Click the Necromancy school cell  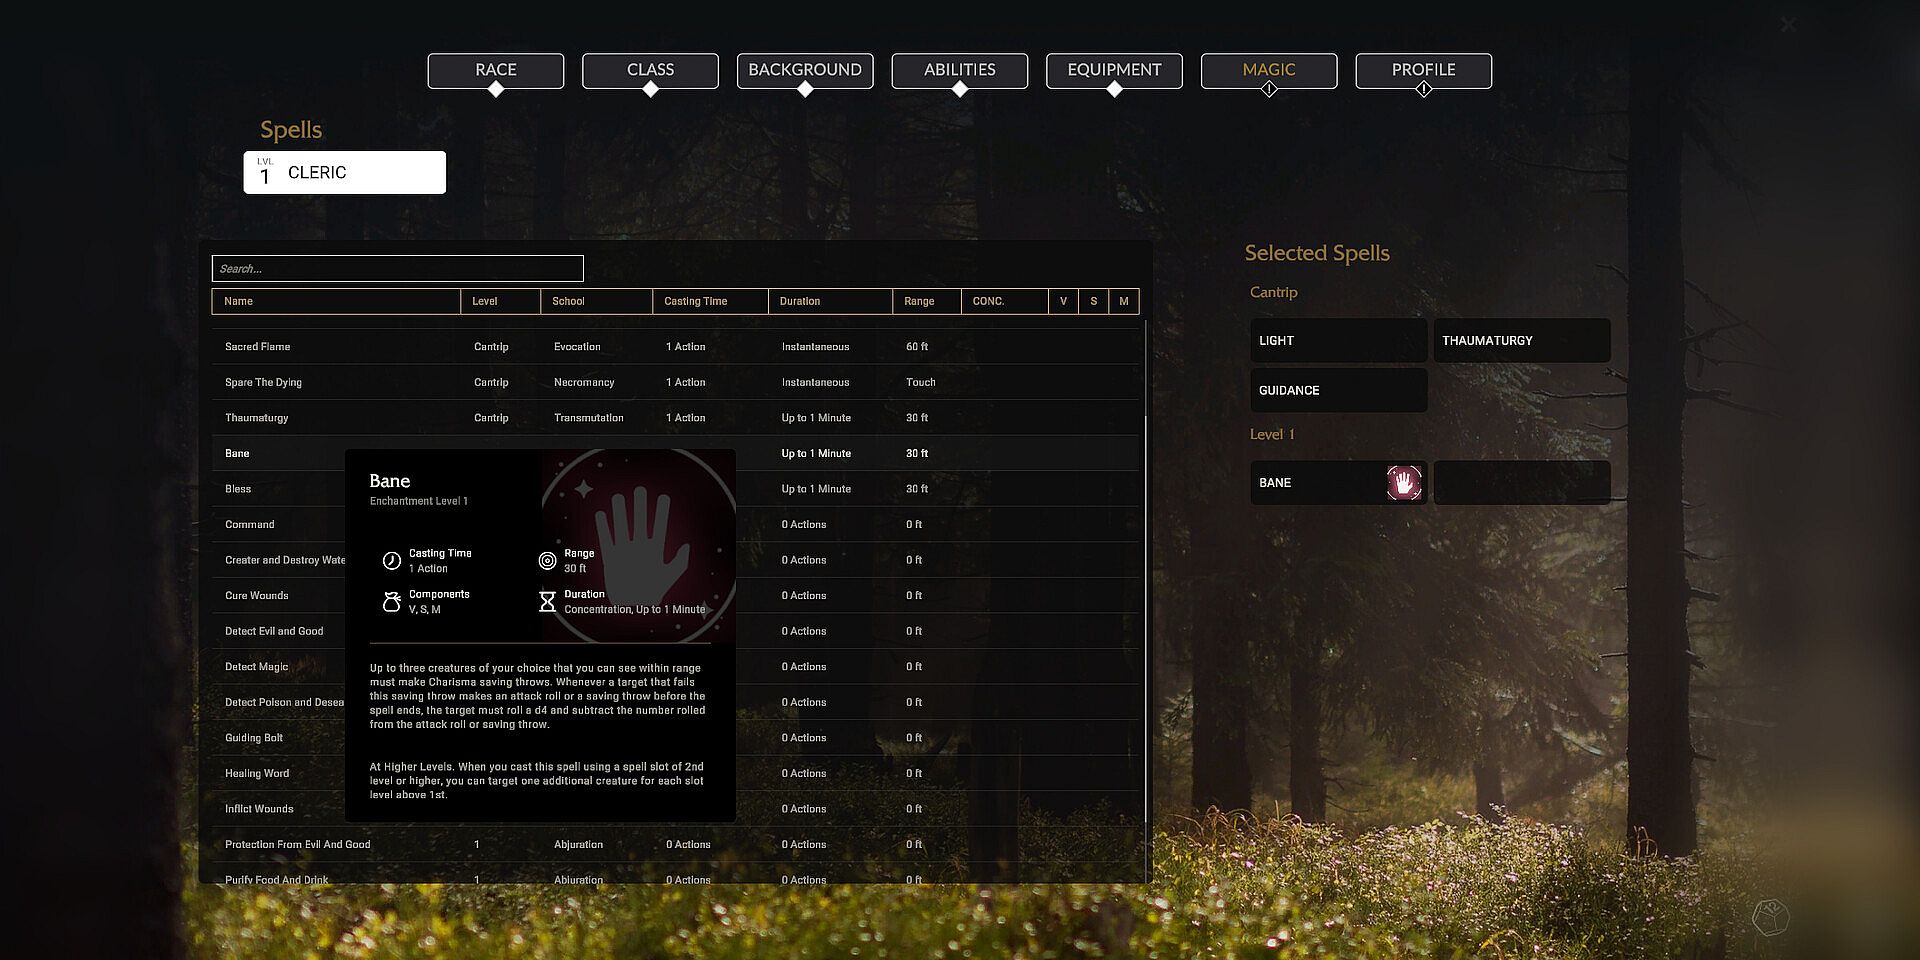(x=584, y=382)
